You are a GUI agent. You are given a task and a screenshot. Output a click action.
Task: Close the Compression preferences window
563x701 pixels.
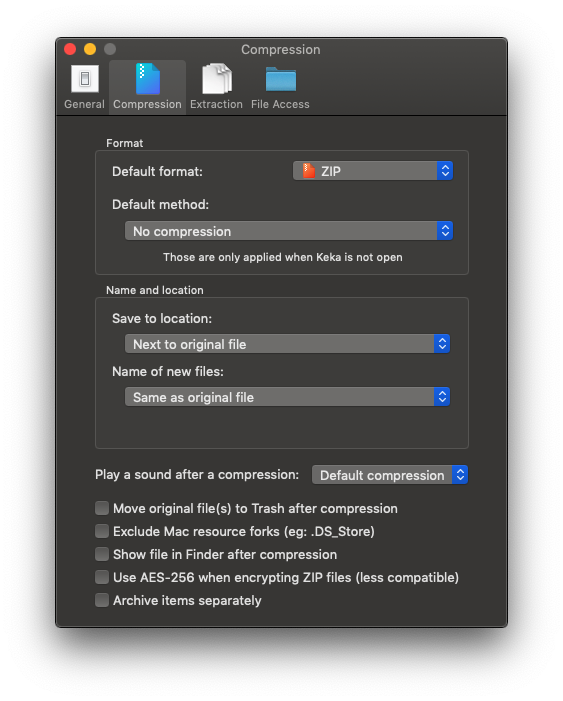(x=70, y=49)
